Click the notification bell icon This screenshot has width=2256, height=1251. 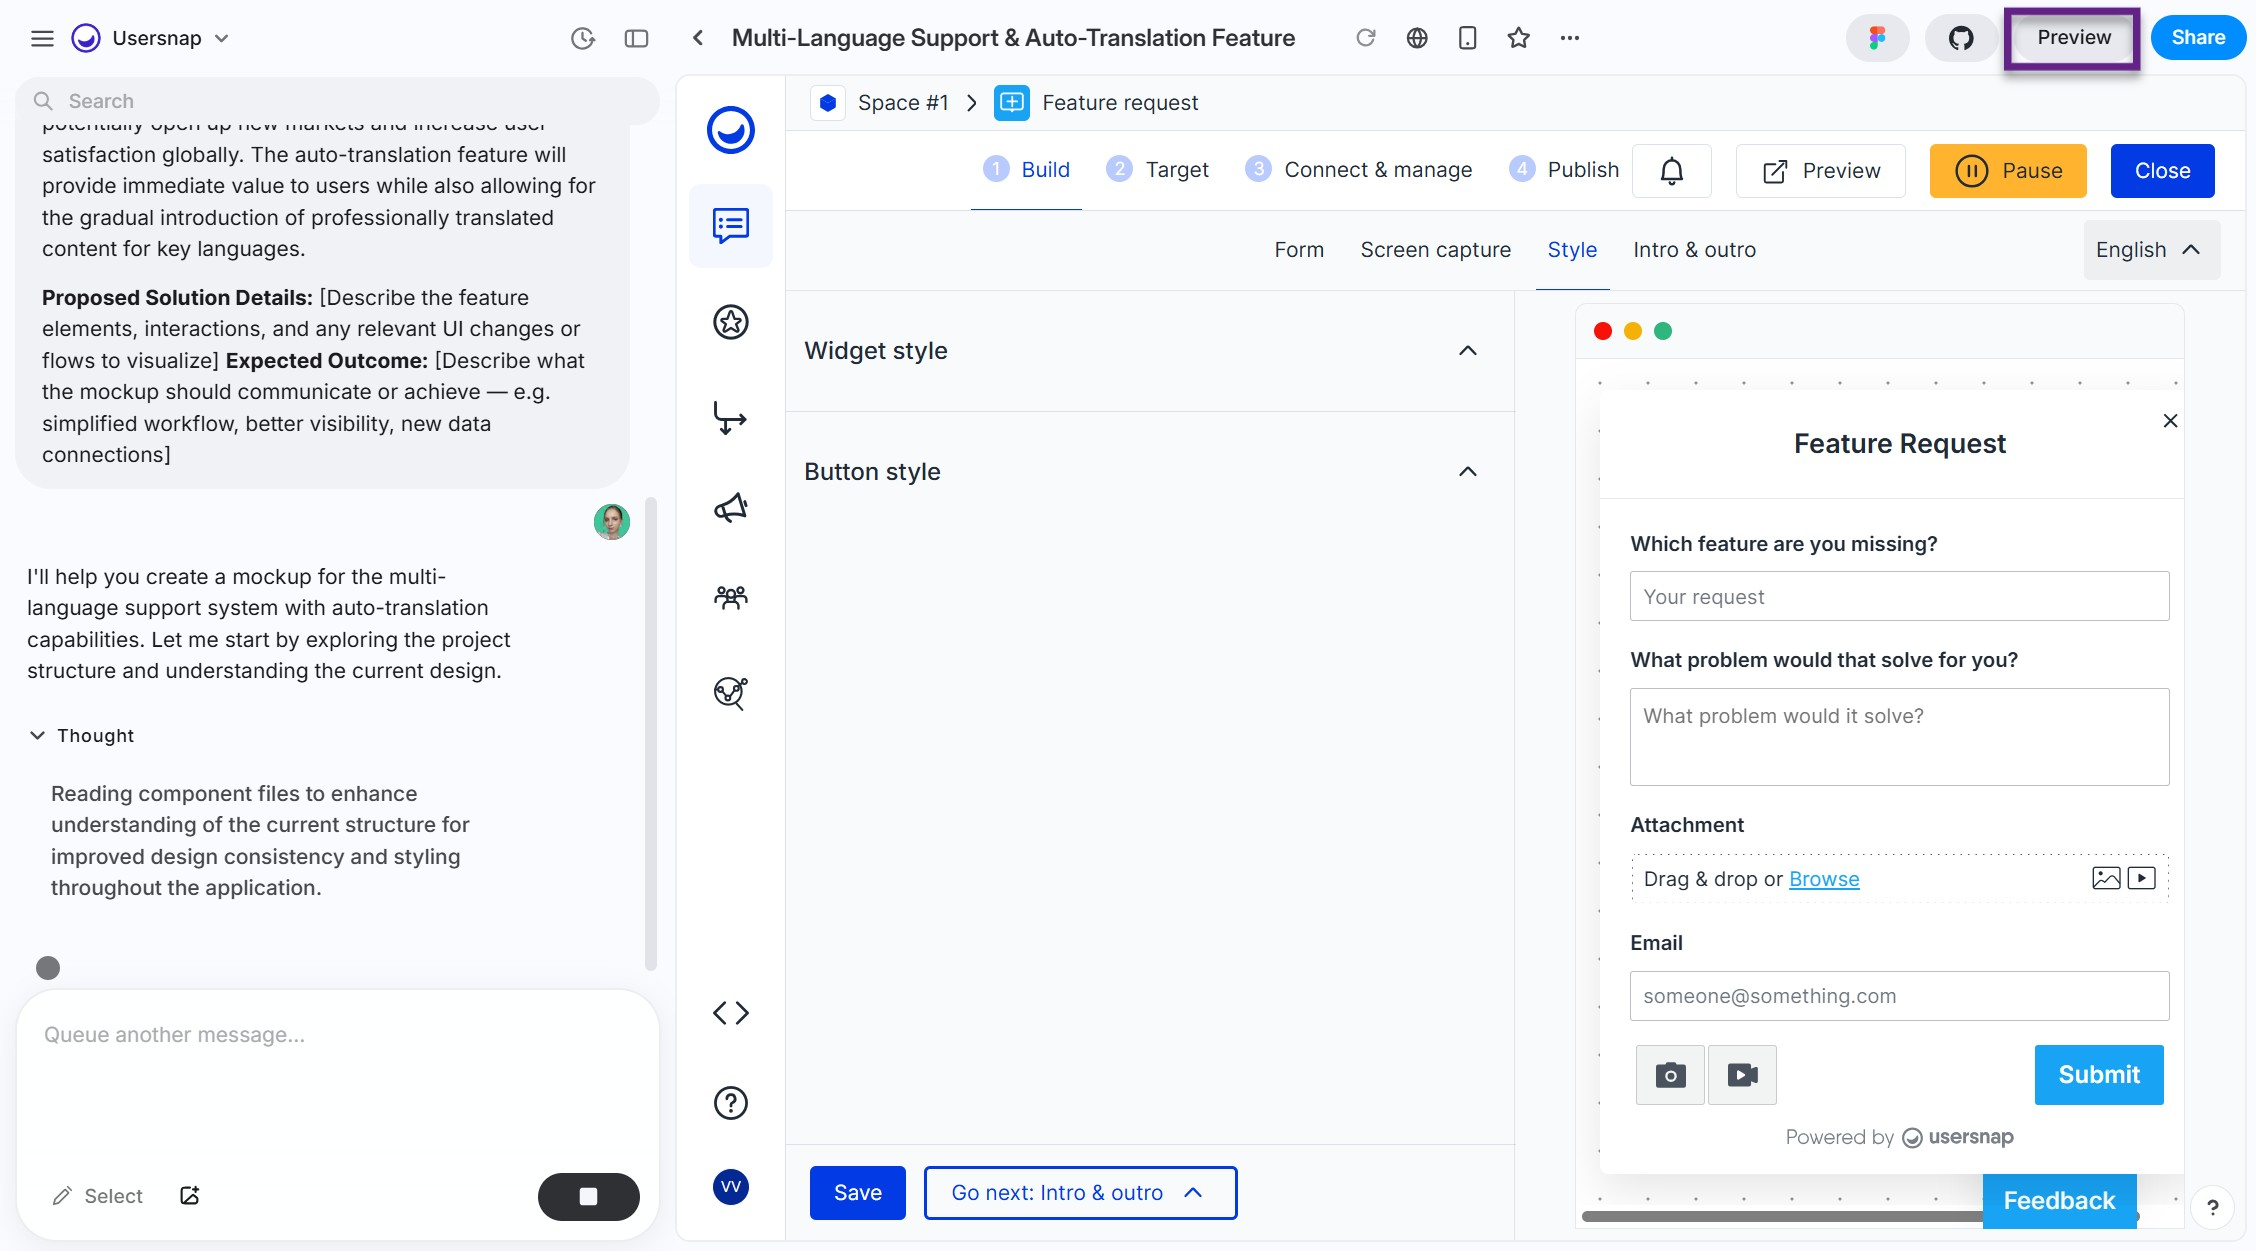point(1671,171)
